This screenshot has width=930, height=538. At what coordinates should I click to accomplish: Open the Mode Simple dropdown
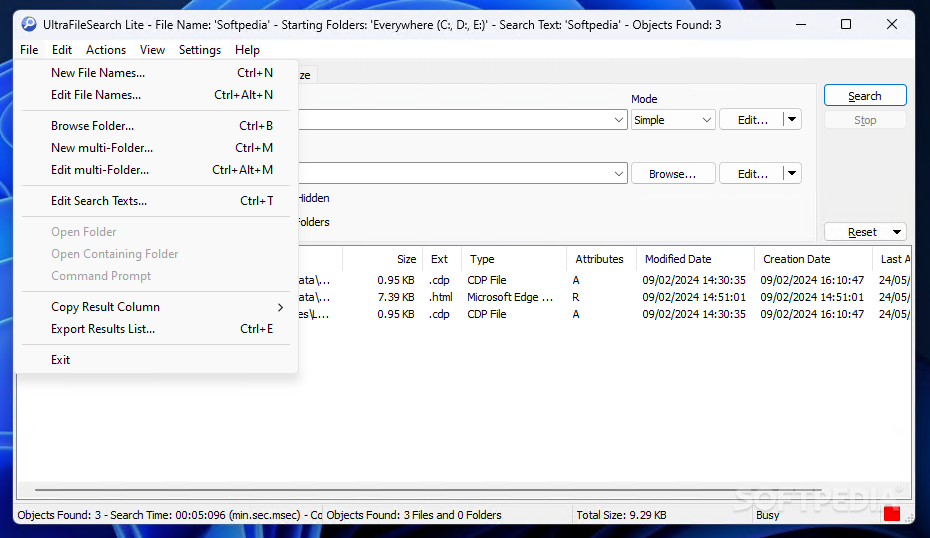point(673,120)
